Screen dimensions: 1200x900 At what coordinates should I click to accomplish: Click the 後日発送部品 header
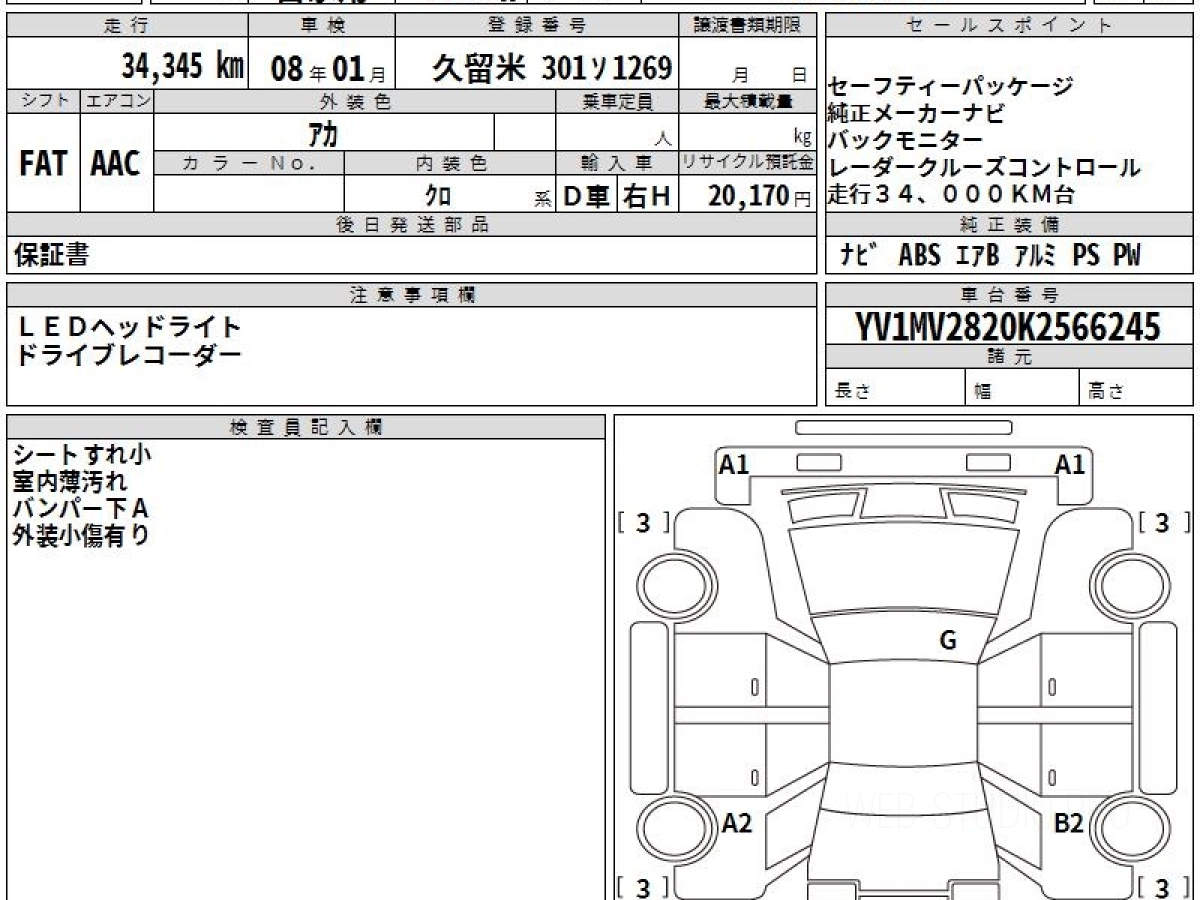tap(412, 225)
